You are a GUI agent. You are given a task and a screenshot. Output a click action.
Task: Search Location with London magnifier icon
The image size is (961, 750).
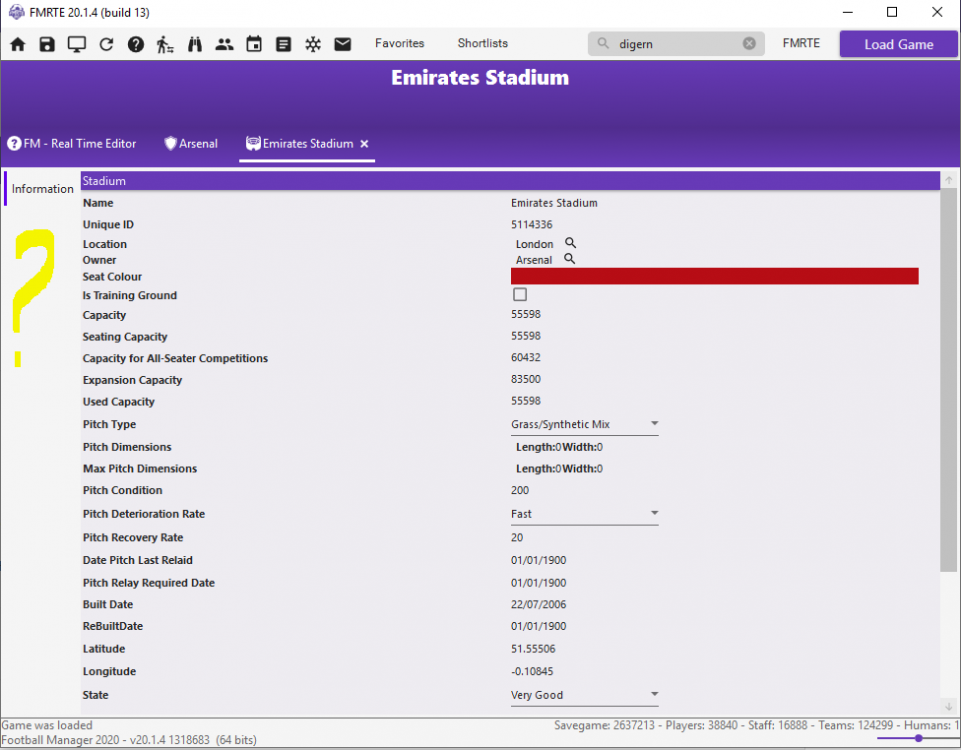coord(571,243)
